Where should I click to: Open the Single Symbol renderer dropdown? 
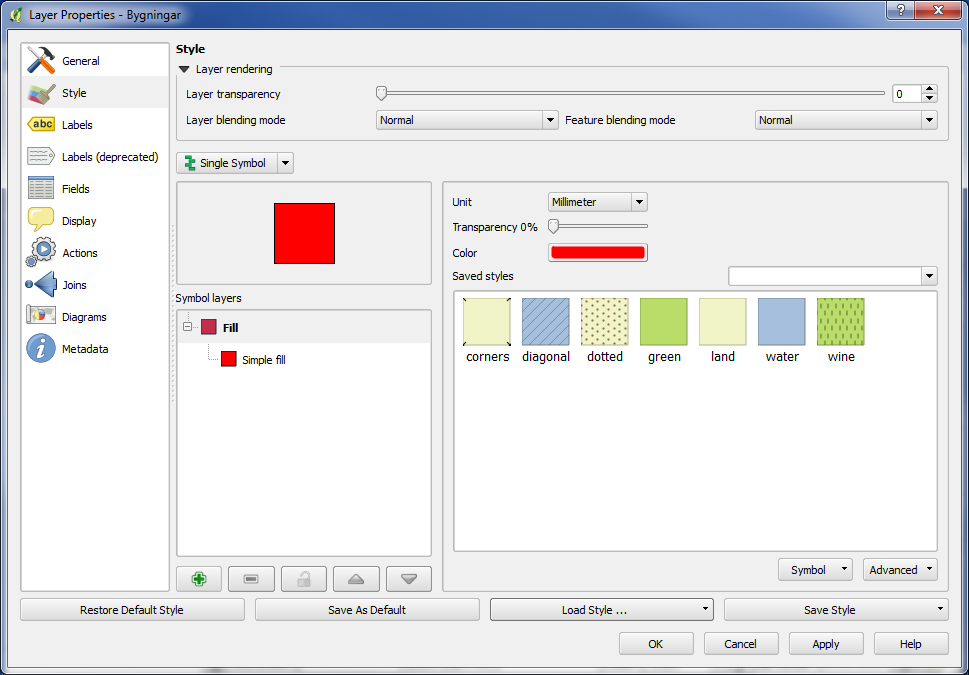(285, 163)
